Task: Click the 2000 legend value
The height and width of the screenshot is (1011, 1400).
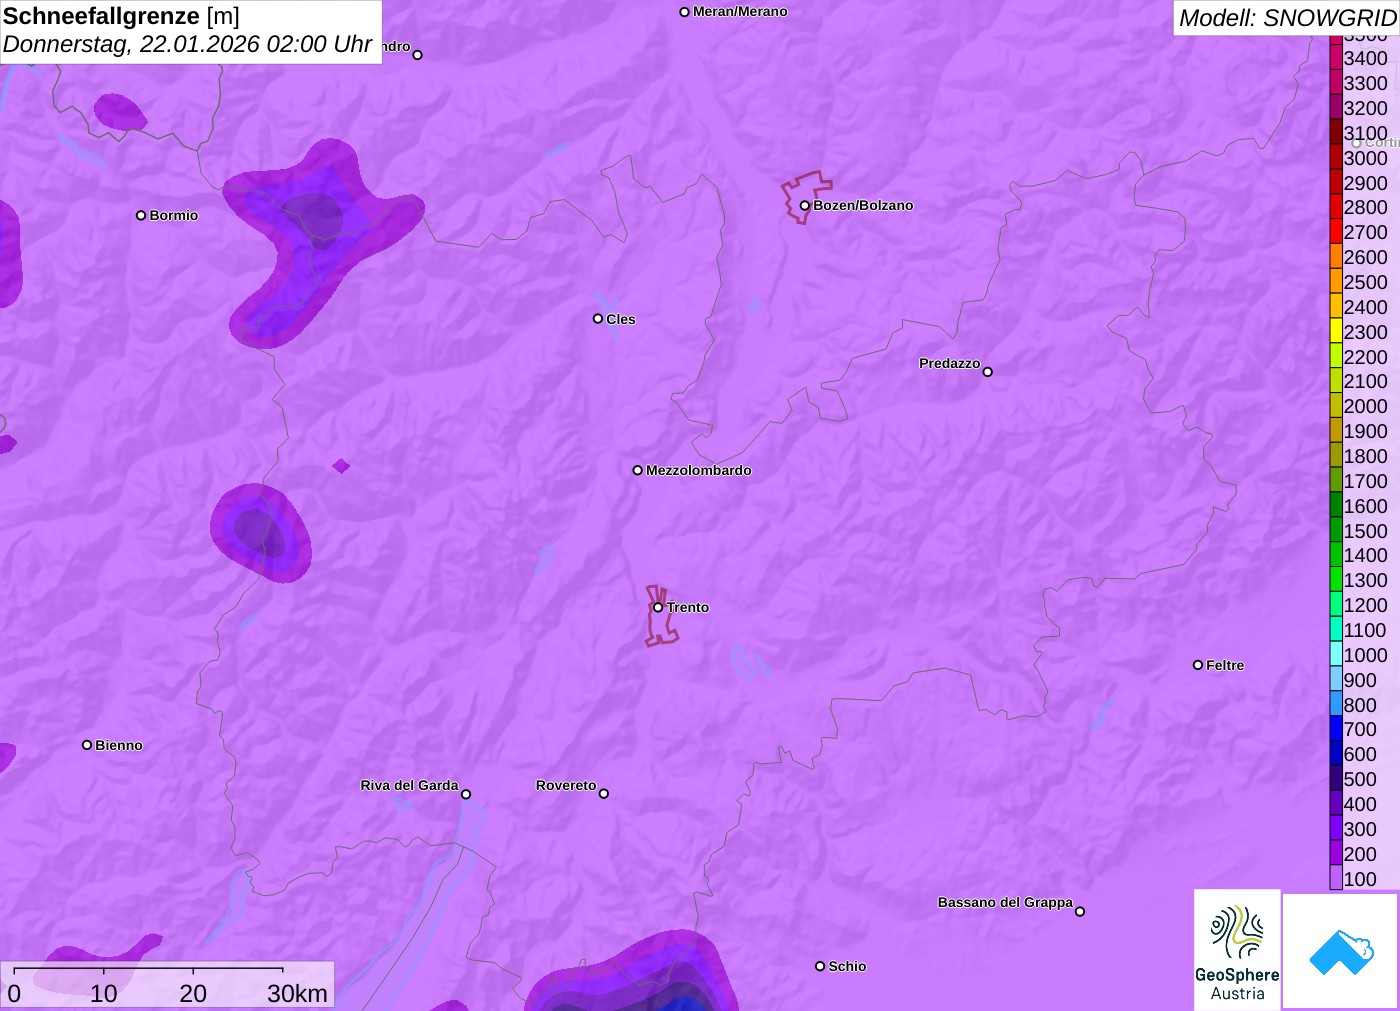Action: click(x=1366, y=406)
